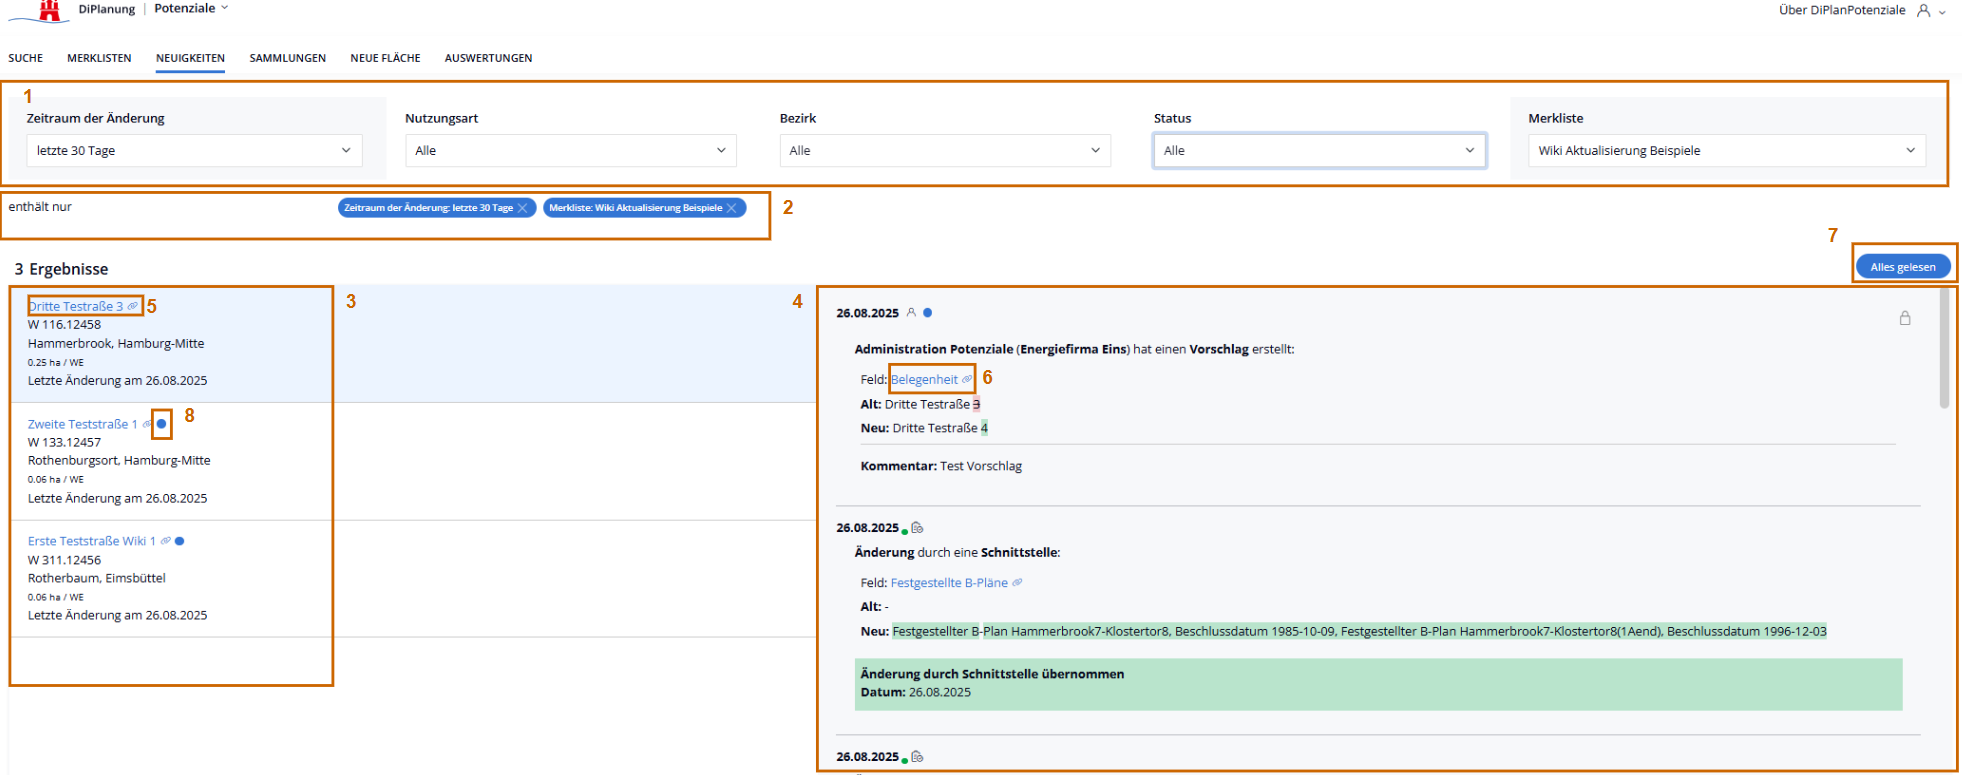Viewport: 1962px width, 775px height.
Task: Expand the Nutzungsart dropdown
Action: click(x=570, y=151)
